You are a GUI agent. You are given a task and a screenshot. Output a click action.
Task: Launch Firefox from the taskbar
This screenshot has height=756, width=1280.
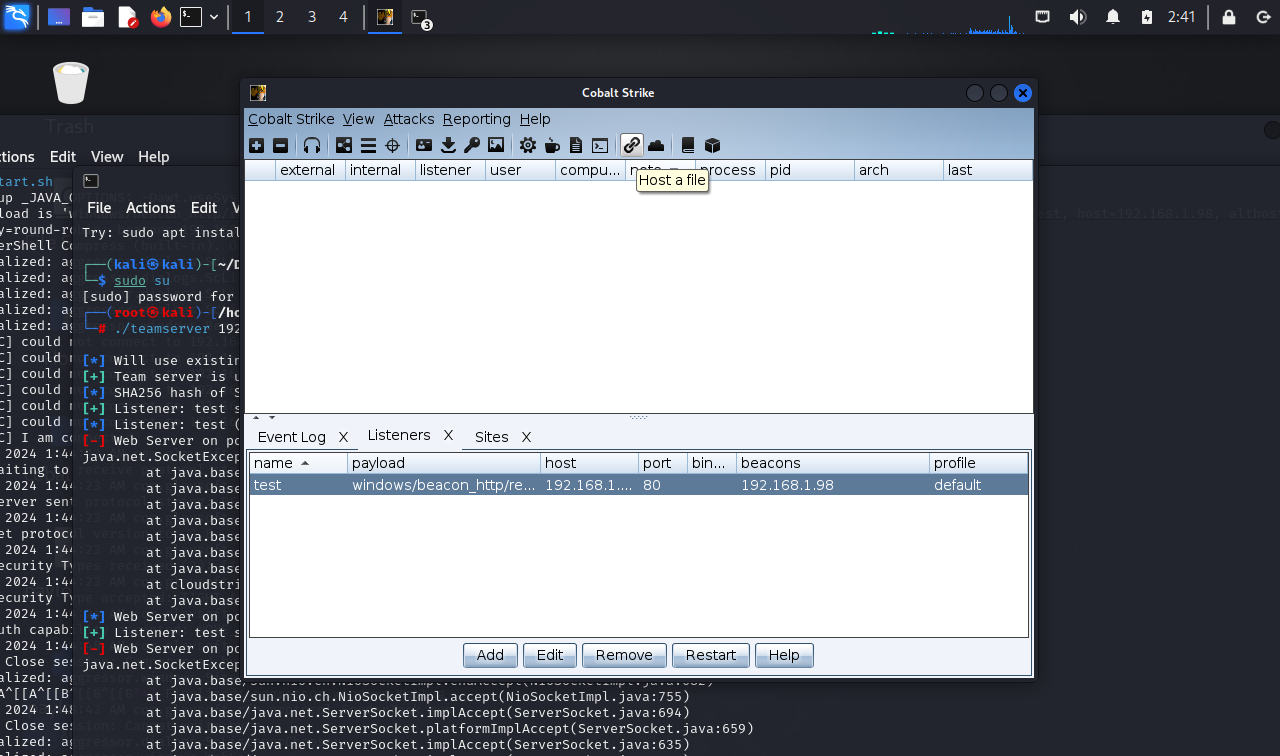click(x=160, y=17)
